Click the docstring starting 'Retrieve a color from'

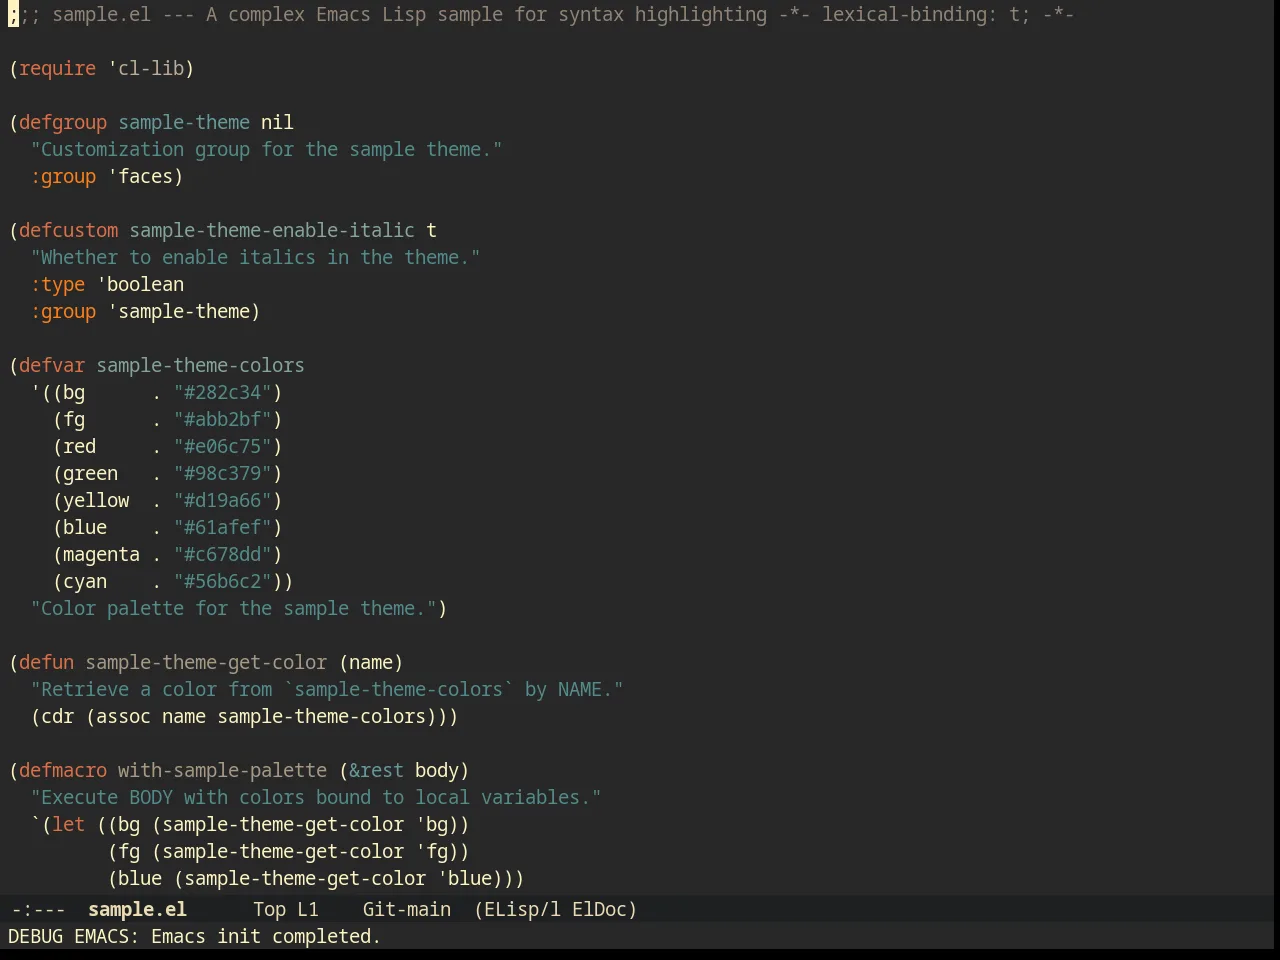(327, 689)
